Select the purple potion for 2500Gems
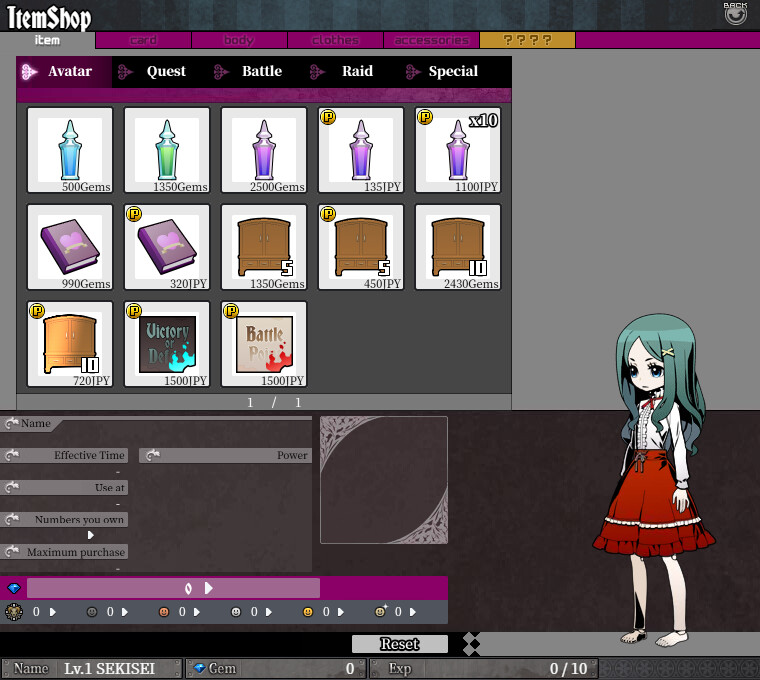760x680 pixels. (x=264, y=150)
